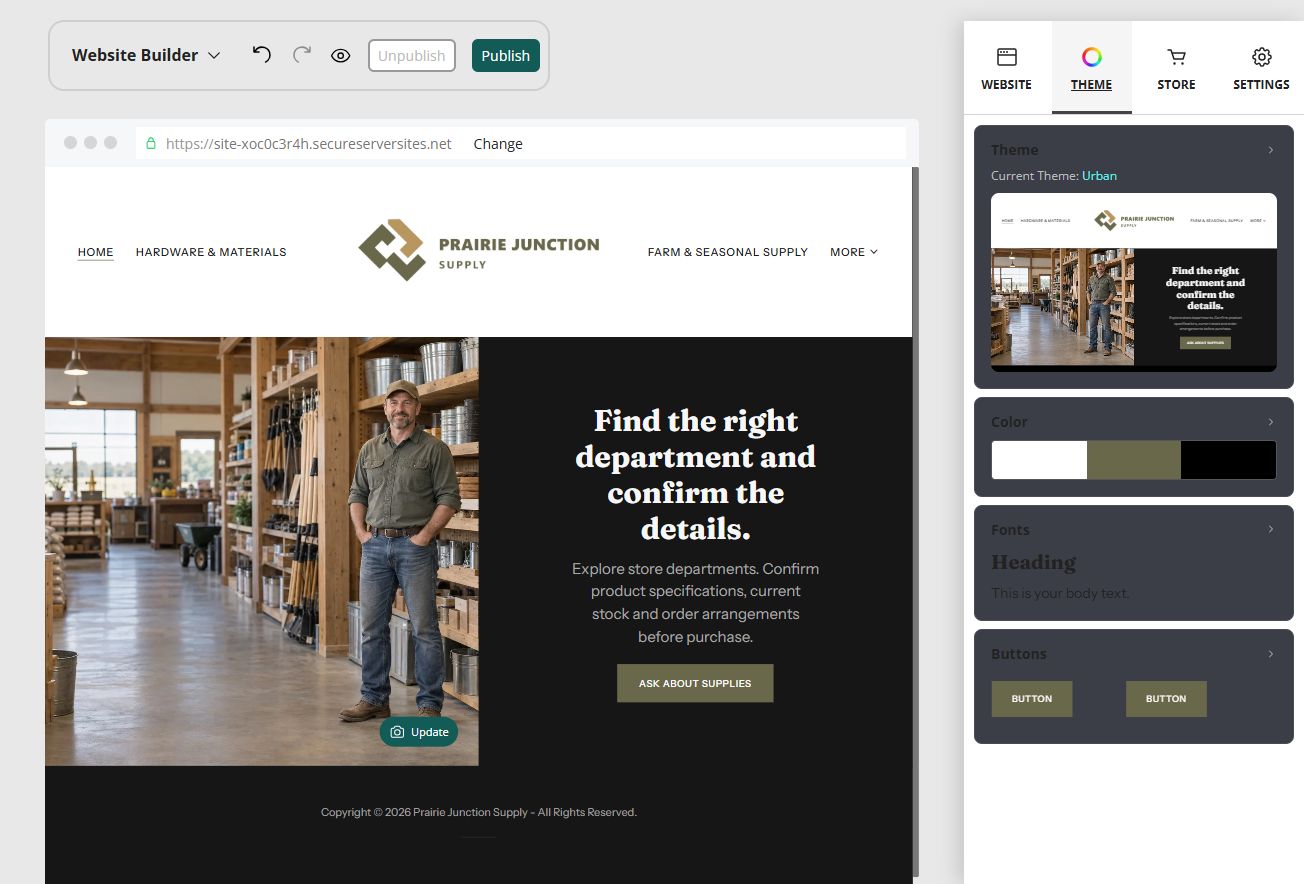
Task: Click the HOME navigation link
Action: pos(96,252)
